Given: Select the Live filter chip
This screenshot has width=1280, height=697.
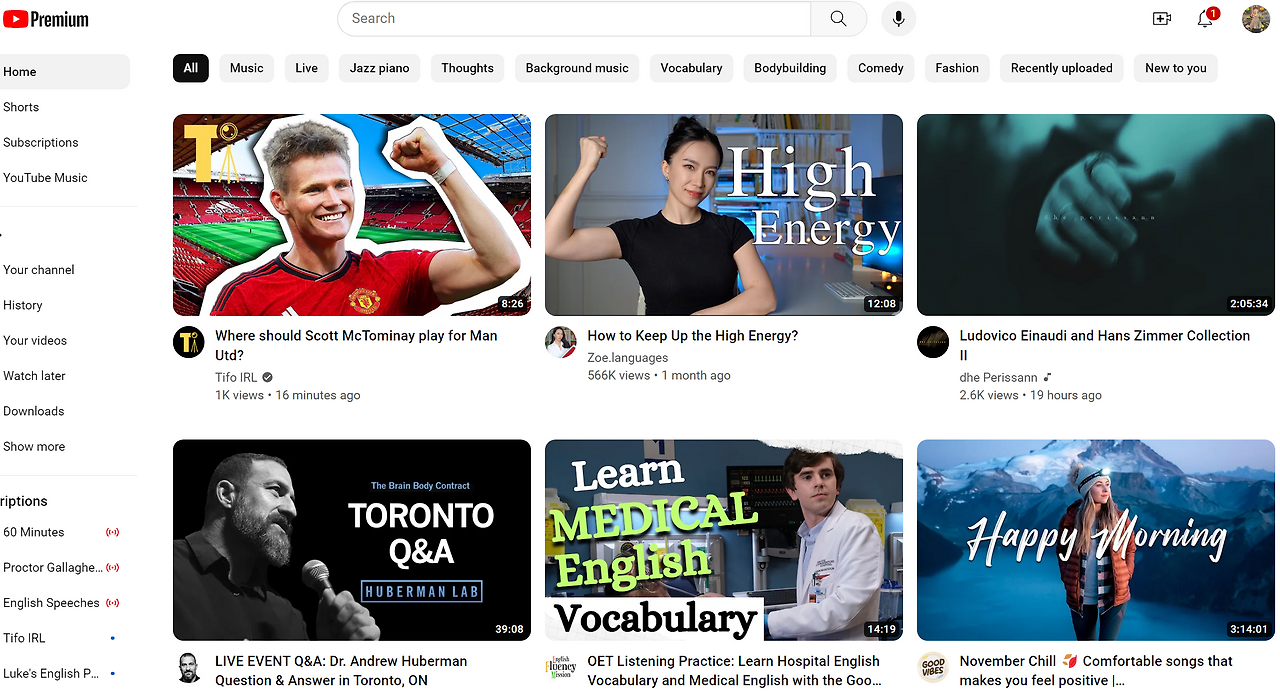Looking at the screenshot, I should [x=307, y=68].
